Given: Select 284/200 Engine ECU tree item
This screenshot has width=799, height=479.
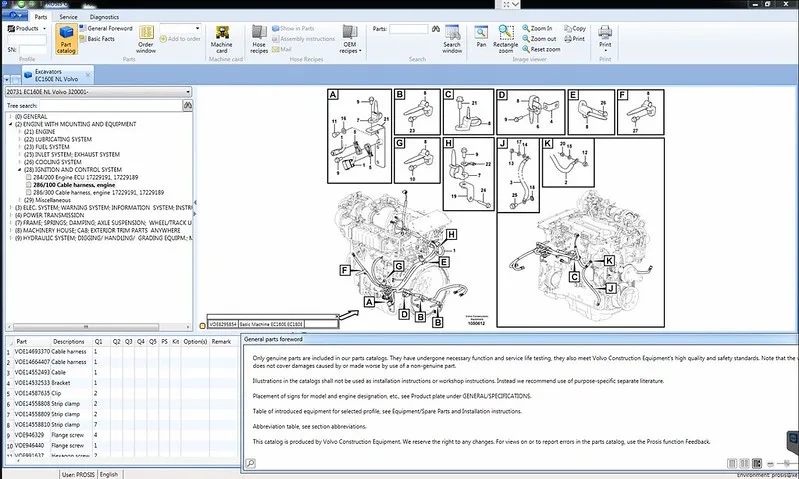Looking at the screenshot, I should click(86, 177).
